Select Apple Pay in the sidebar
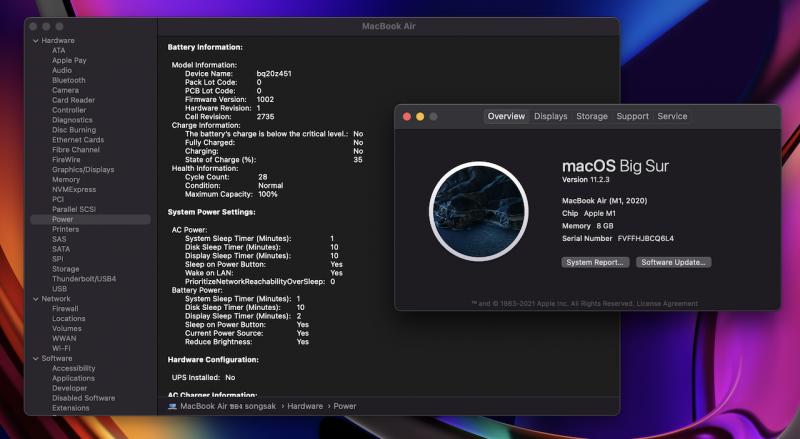 click(69, 60)
